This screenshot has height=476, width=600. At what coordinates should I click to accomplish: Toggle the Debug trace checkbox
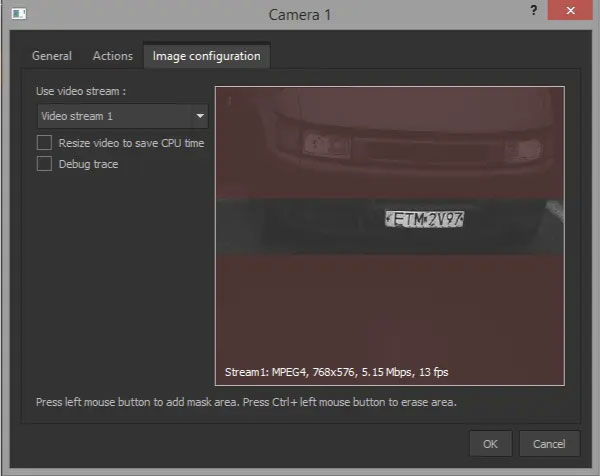[x=44, y=164]
